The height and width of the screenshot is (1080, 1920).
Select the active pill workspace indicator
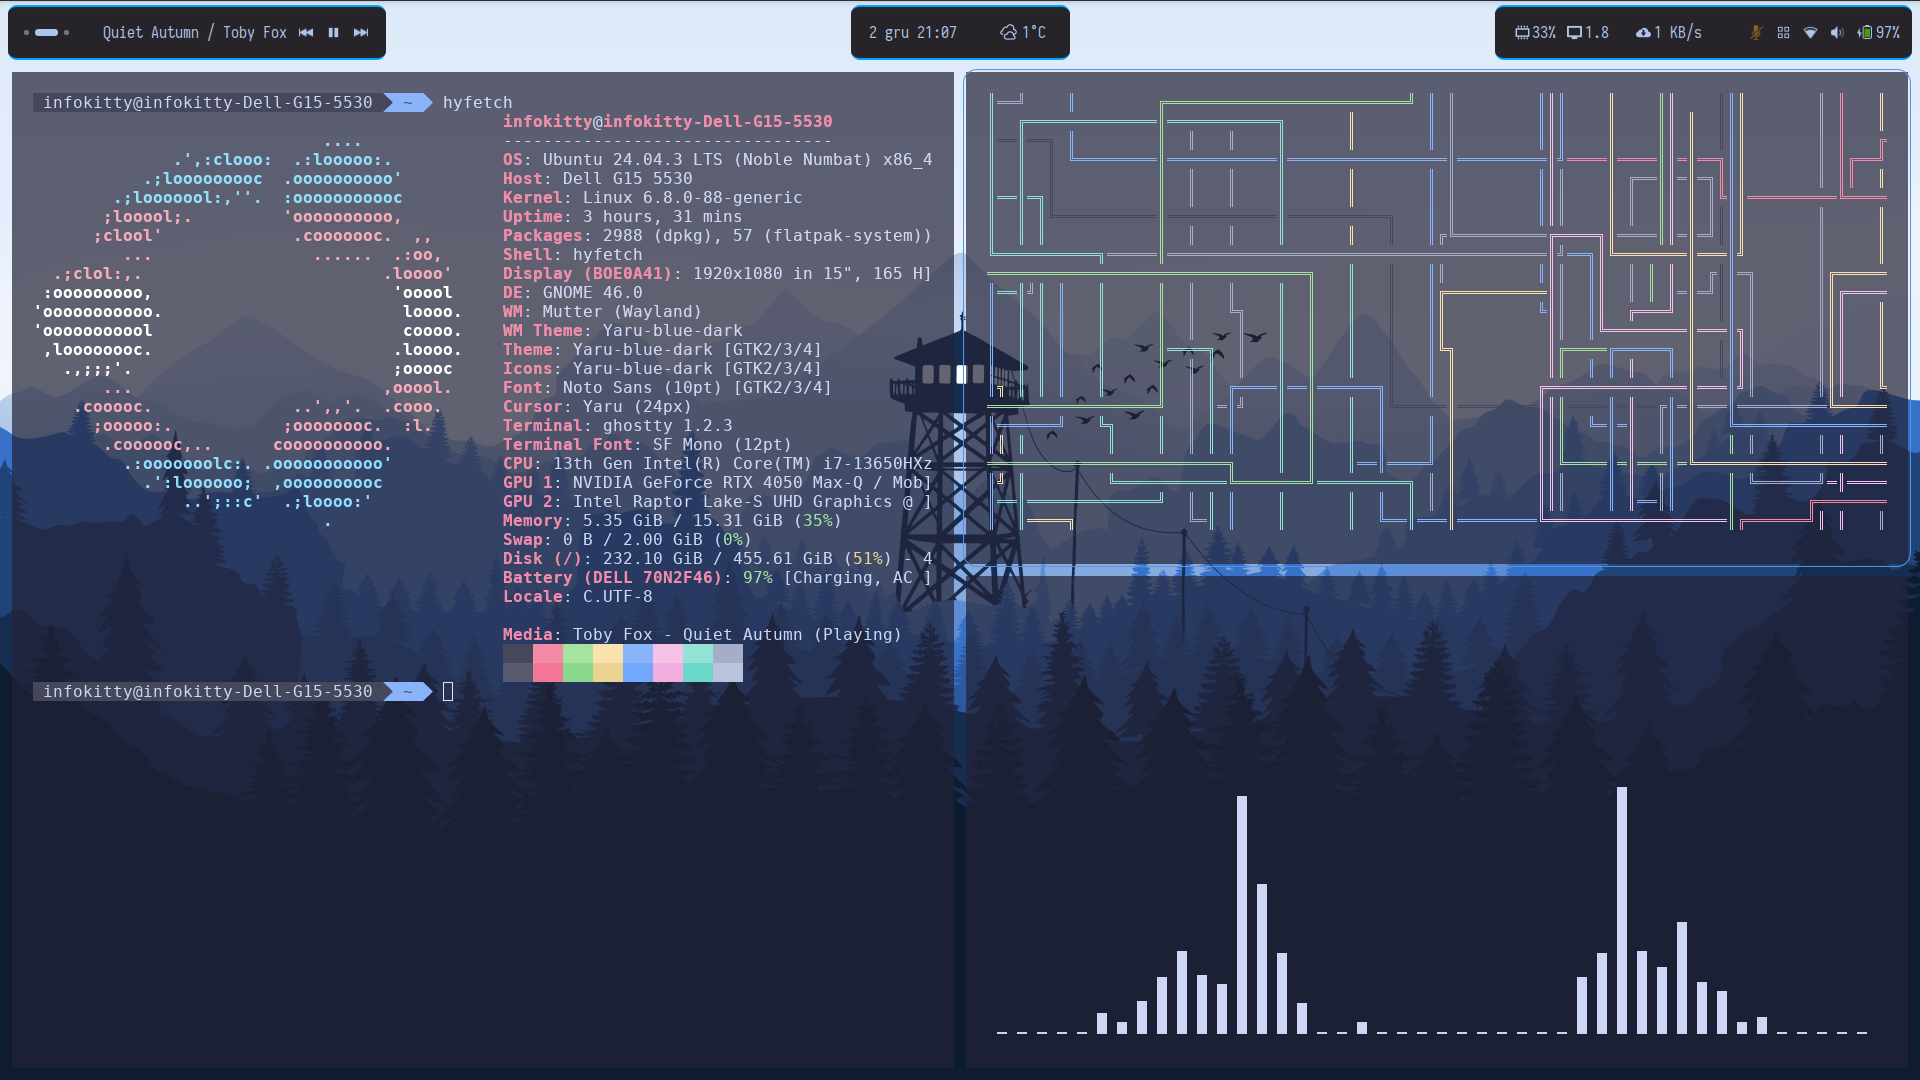coord(46,32)
